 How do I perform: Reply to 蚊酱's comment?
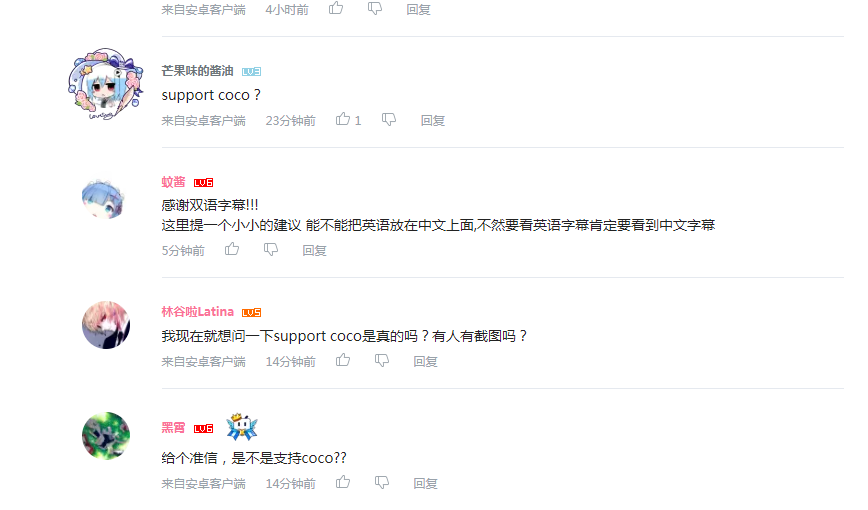pyautogui.click(x=314, y=250)
